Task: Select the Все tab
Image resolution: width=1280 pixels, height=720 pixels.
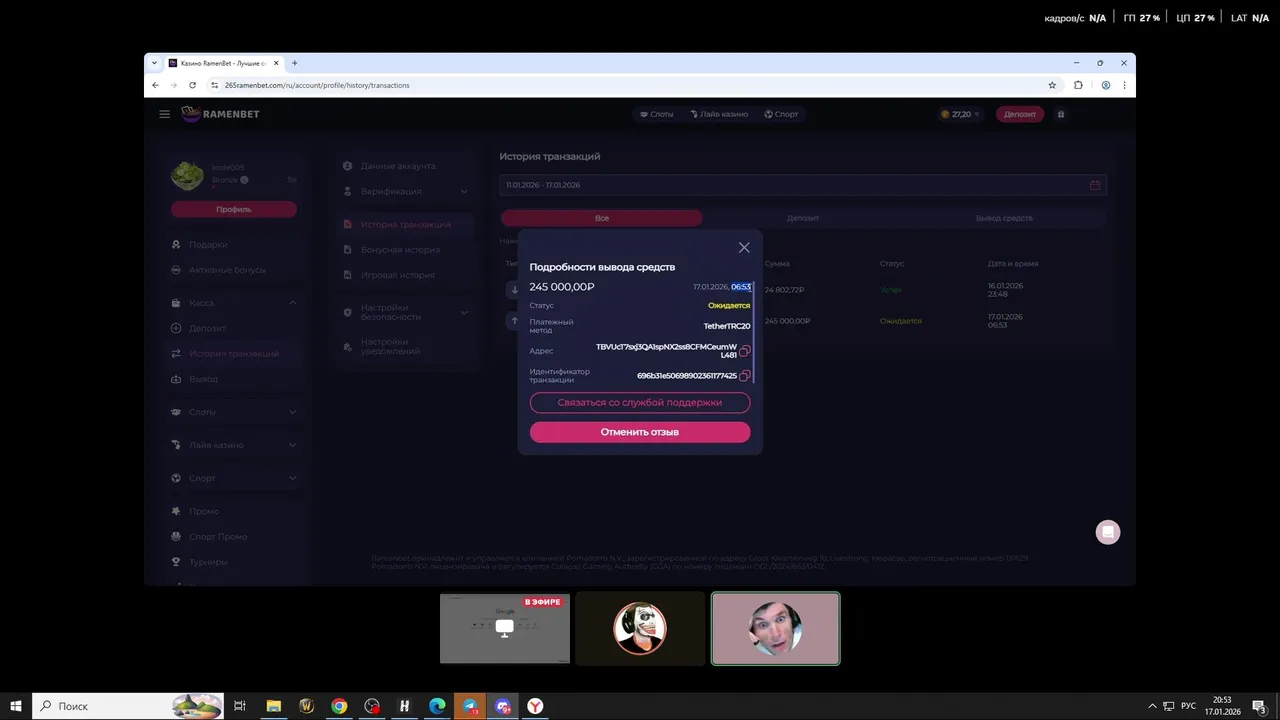Action: (x=601, y=218)
